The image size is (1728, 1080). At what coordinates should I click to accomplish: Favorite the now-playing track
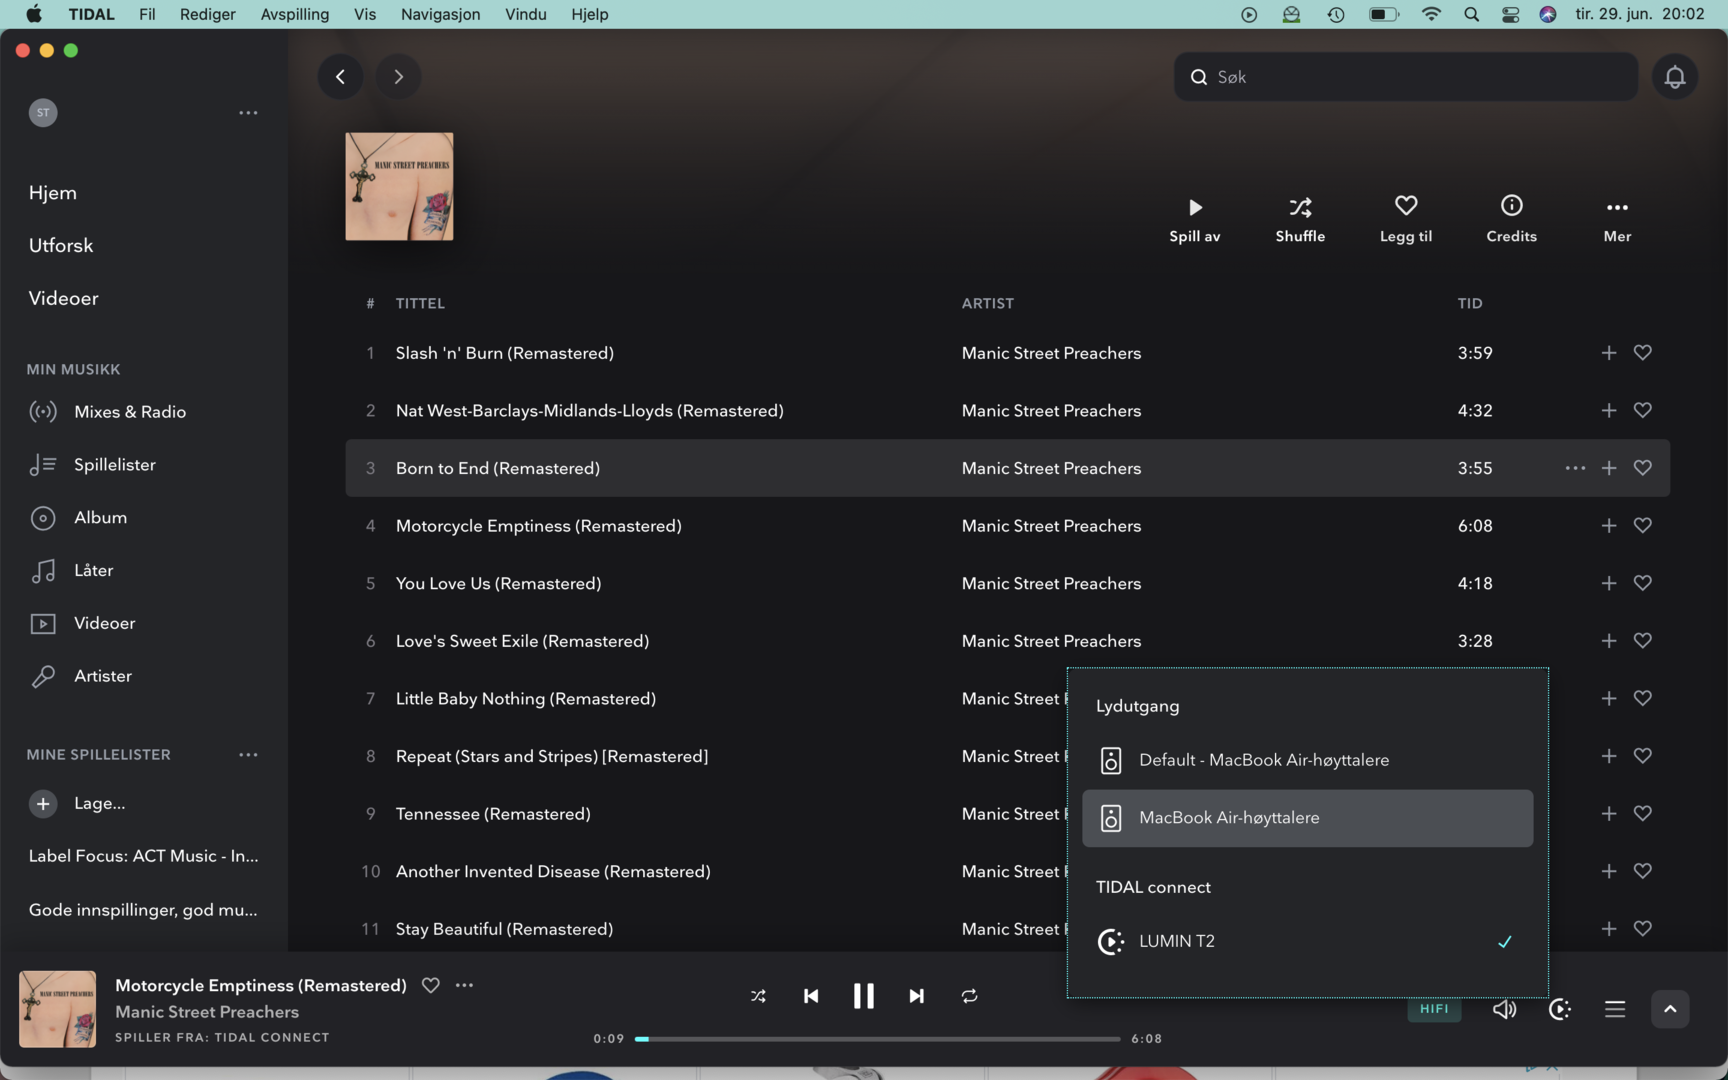pyautogui.click(x=430, y=985)
